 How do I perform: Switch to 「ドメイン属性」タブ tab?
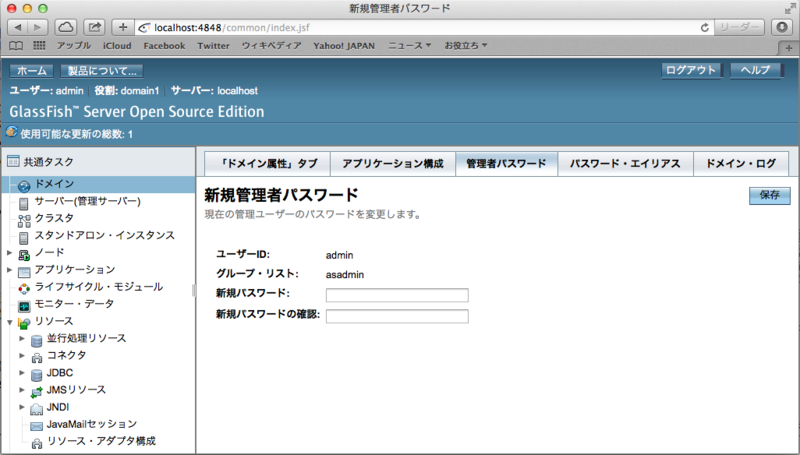[x=268, y=164]
